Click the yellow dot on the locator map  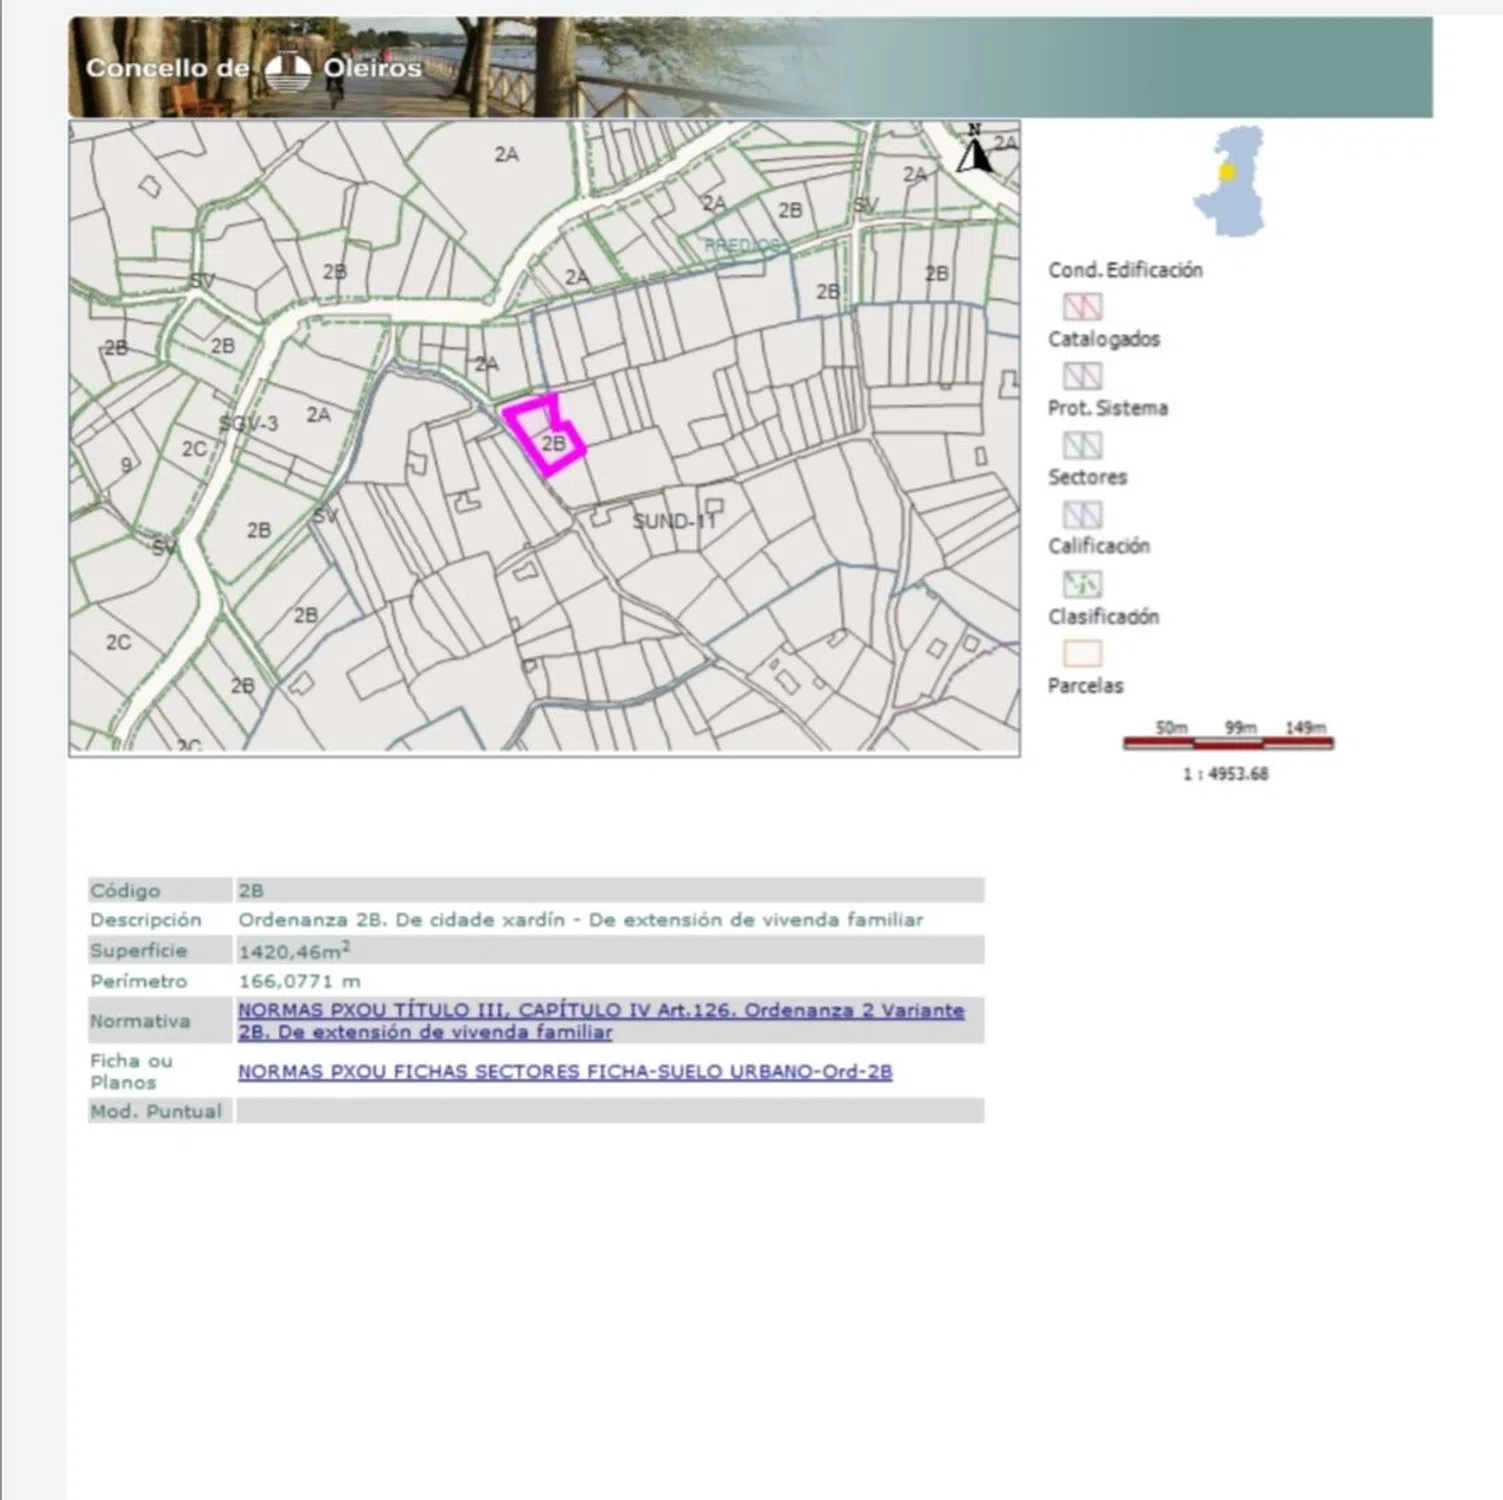(x=1227, y=172)
